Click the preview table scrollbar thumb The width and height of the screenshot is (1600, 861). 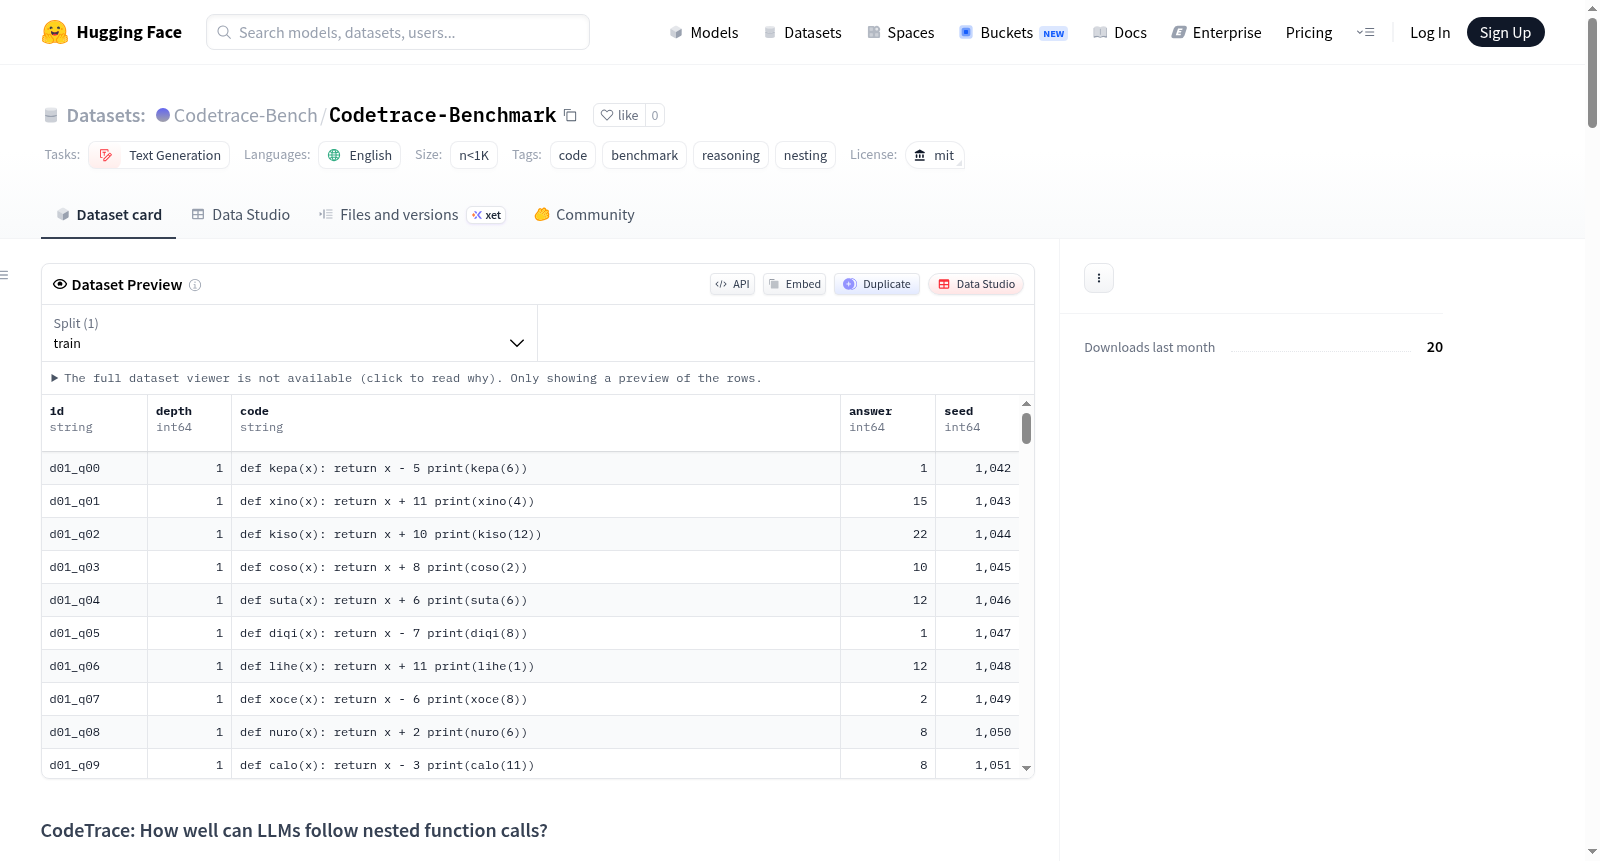coord(1026,428)
